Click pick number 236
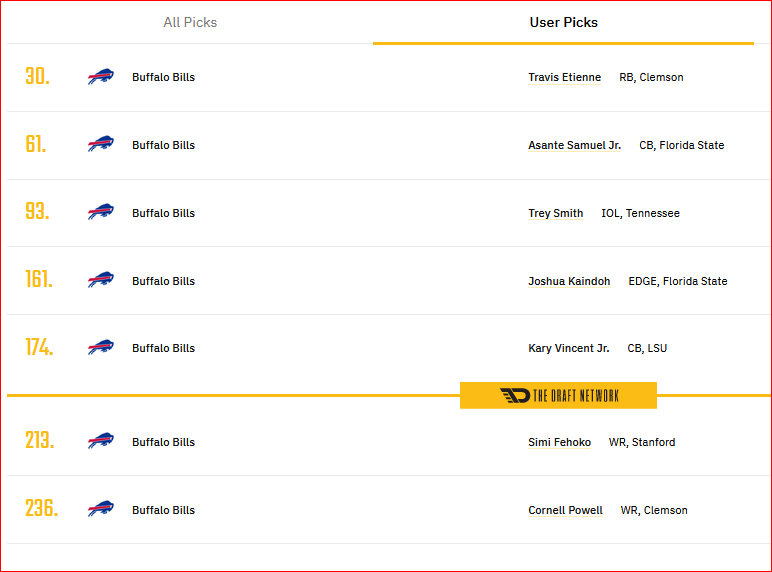Screen dimensions: 772x572 pyautogui.click(x=42, y=508)
